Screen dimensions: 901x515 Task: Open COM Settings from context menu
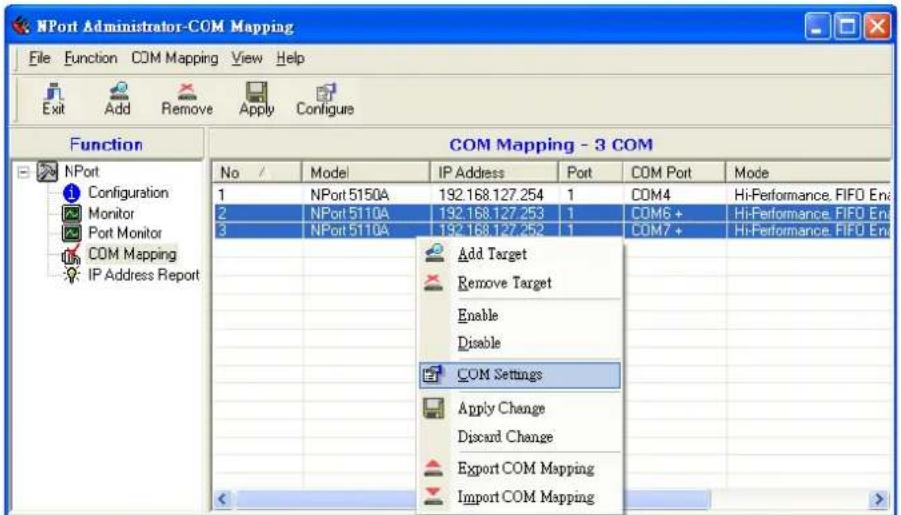(520, 375)
